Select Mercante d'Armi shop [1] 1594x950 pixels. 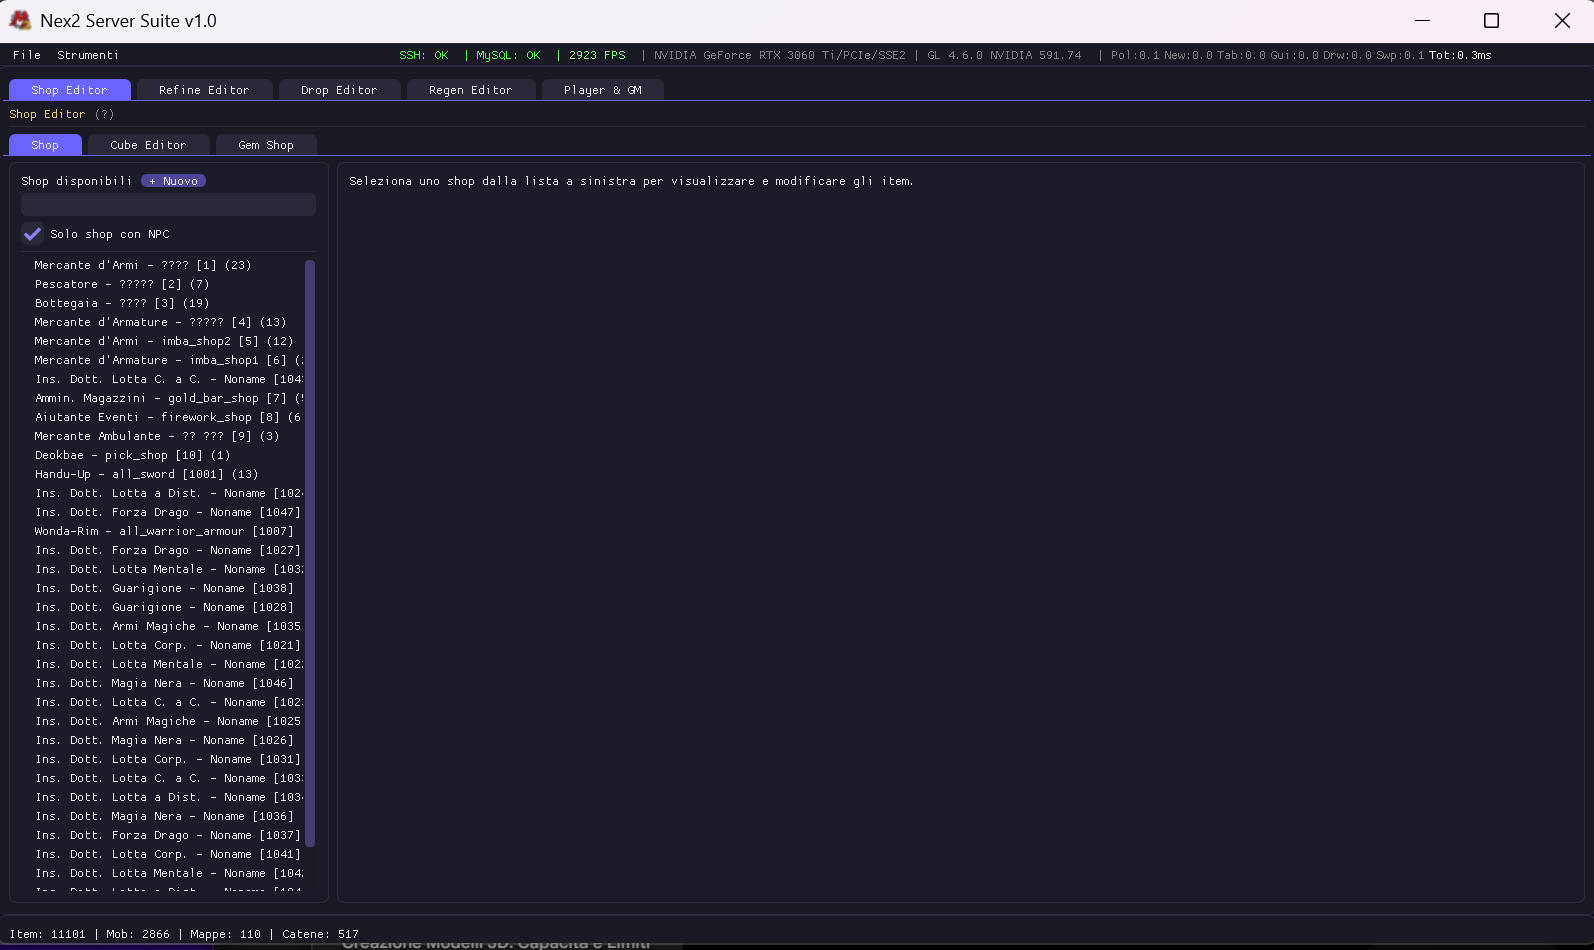pos(142,265)
